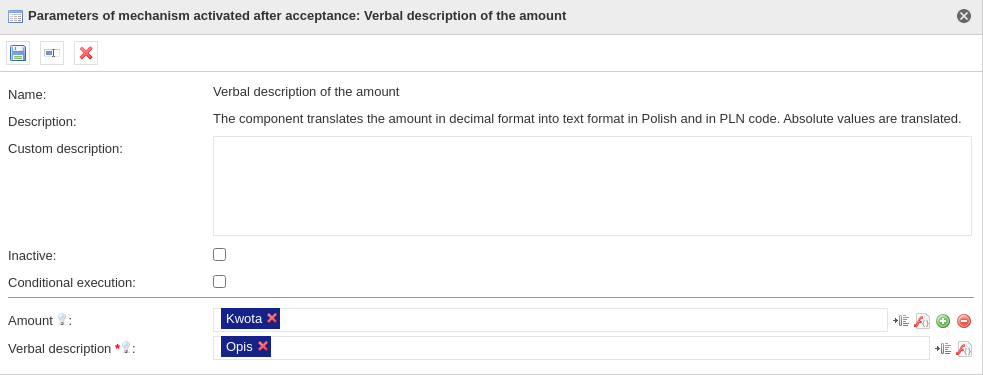This screenshot has height=375, width=983.
Task: Click the lightbulb hint next to Amount
Action: point(61,319)
